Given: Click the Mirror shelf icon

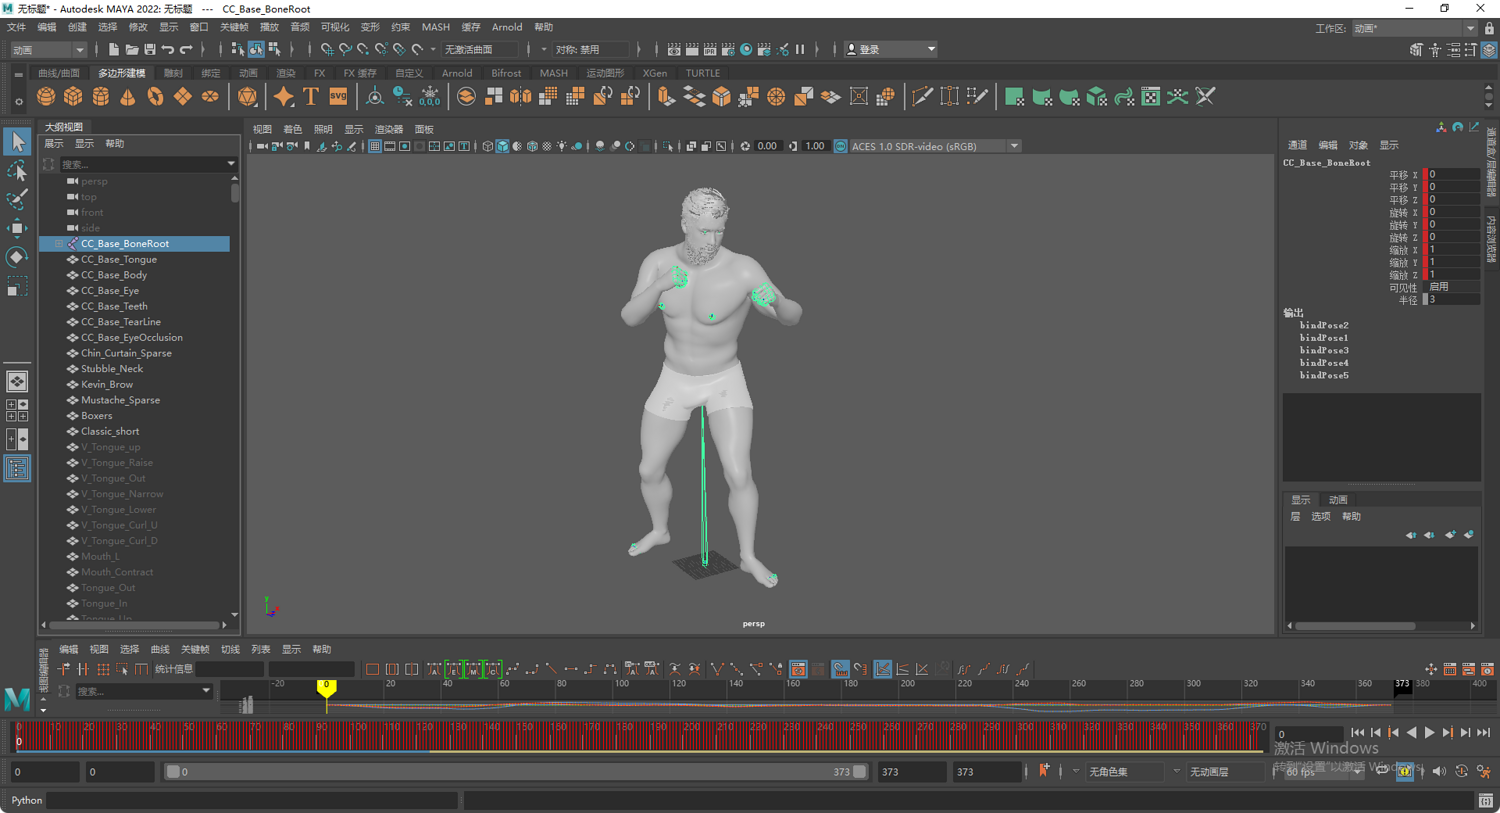Looking at the screenshot, I should (521, 96).
